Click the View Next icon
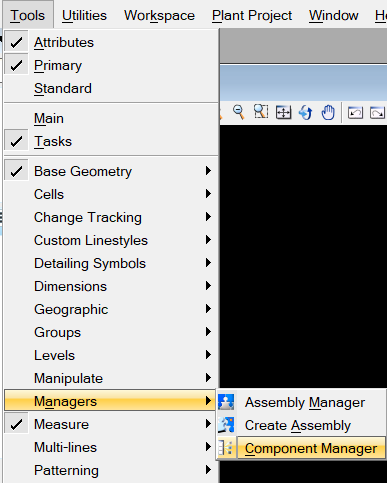This screenshot has width=387, height=483. pos(378,113)
